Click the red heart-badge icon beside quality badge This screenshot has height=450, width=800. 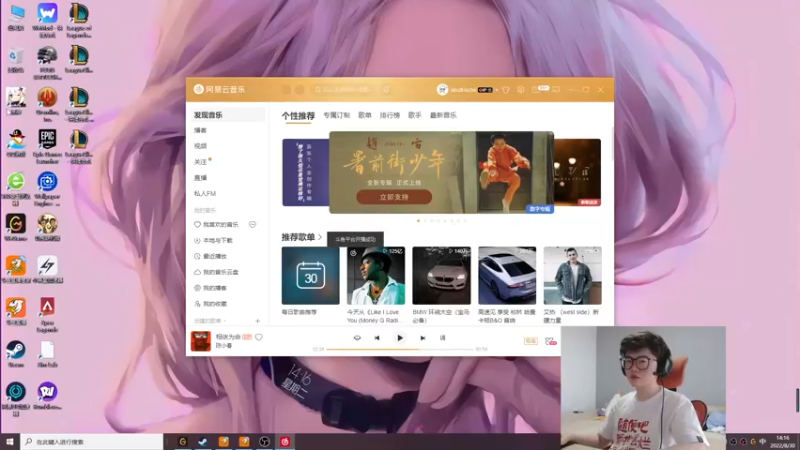tap(550, 340)
